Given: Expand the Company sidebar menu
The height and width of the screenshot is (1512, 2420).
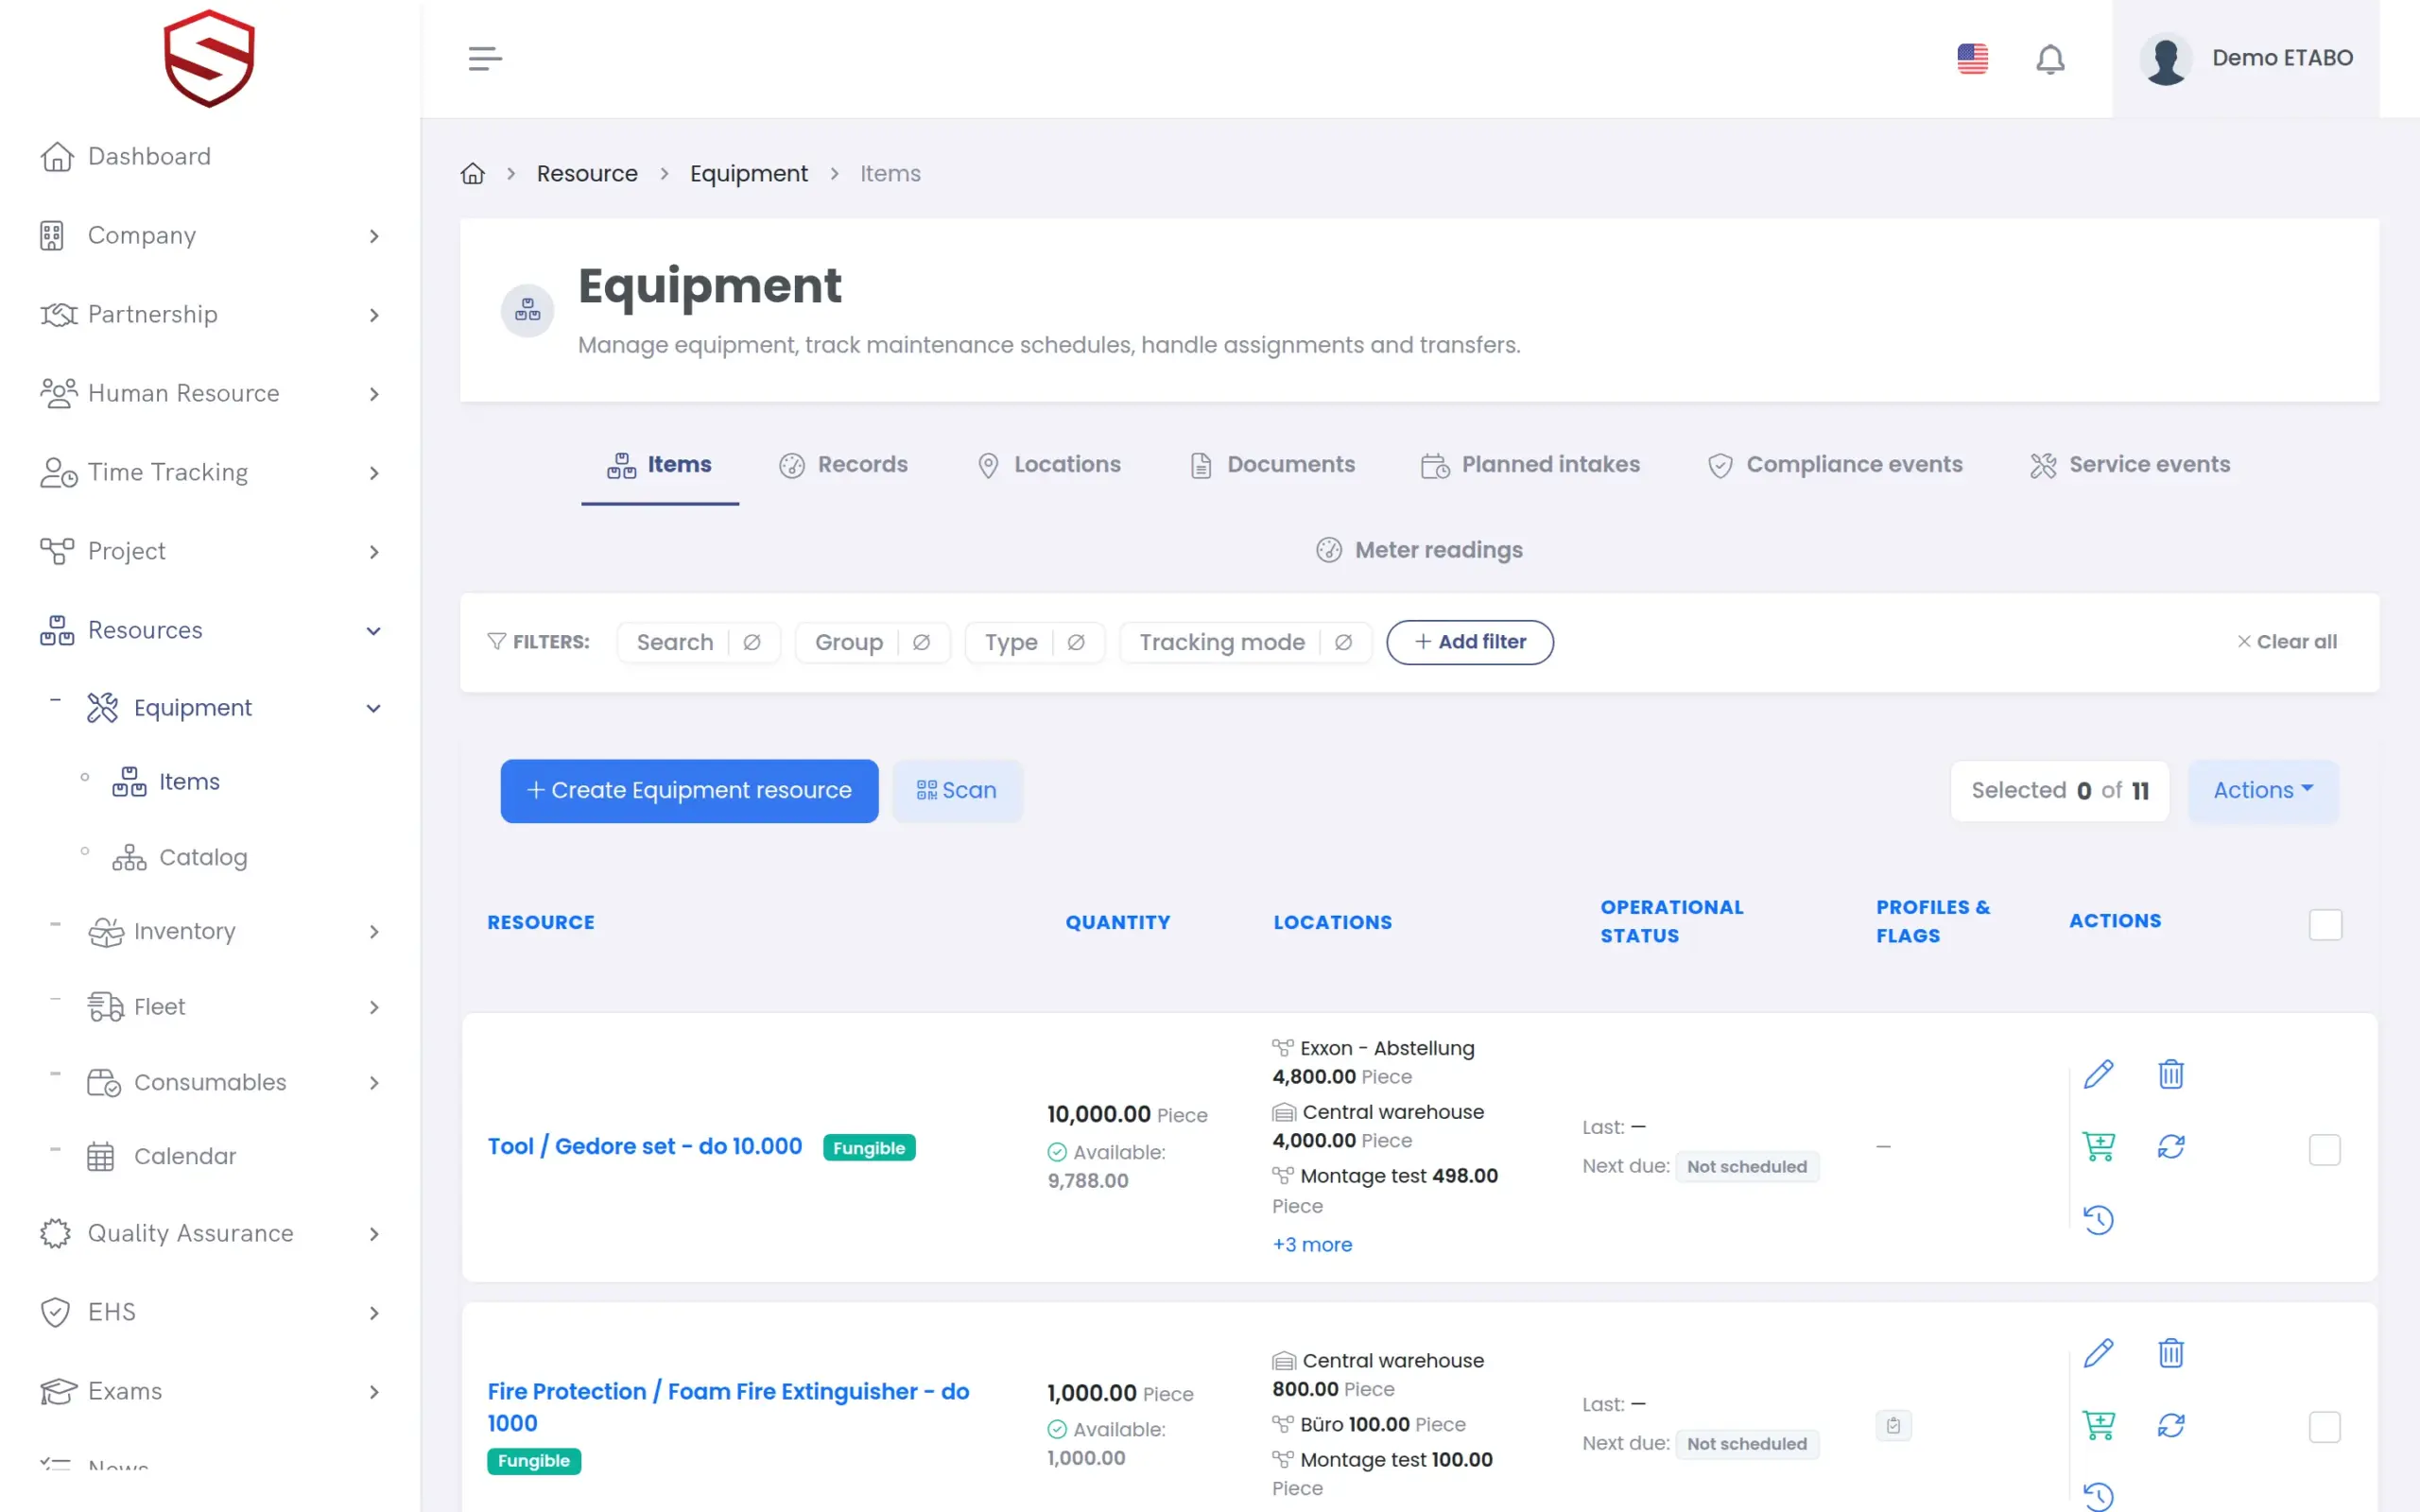Looking at the screenshot, I should tap(210, 236).
